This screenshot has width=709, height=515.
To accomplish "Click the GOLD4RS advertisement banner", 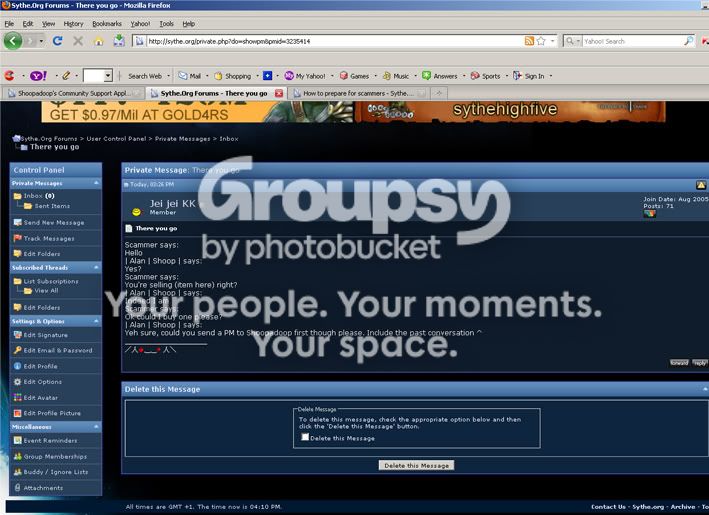I will [197, 112].
